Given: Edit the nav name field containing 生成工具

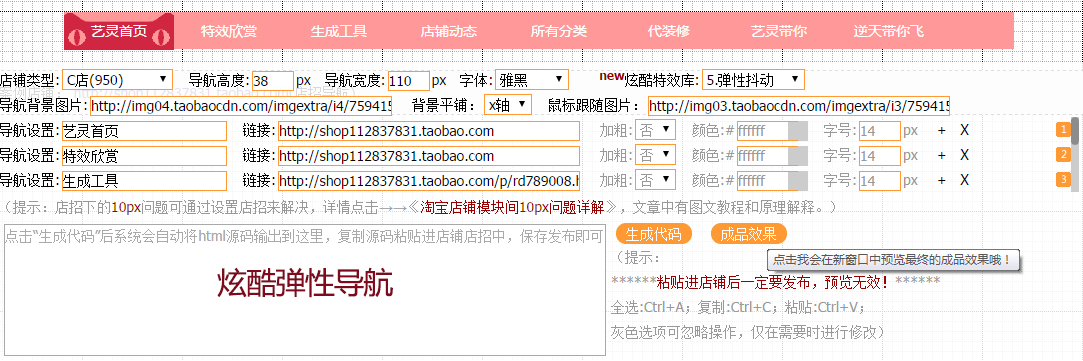Looking at the screenshot, I should pos(144,181).
